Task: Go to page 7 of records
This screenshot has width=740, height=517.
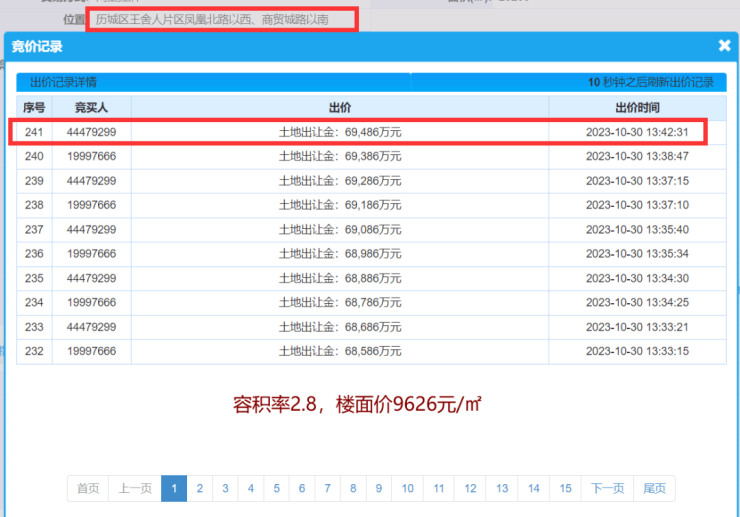Action: pyautogui.click(x=327, y=488)
